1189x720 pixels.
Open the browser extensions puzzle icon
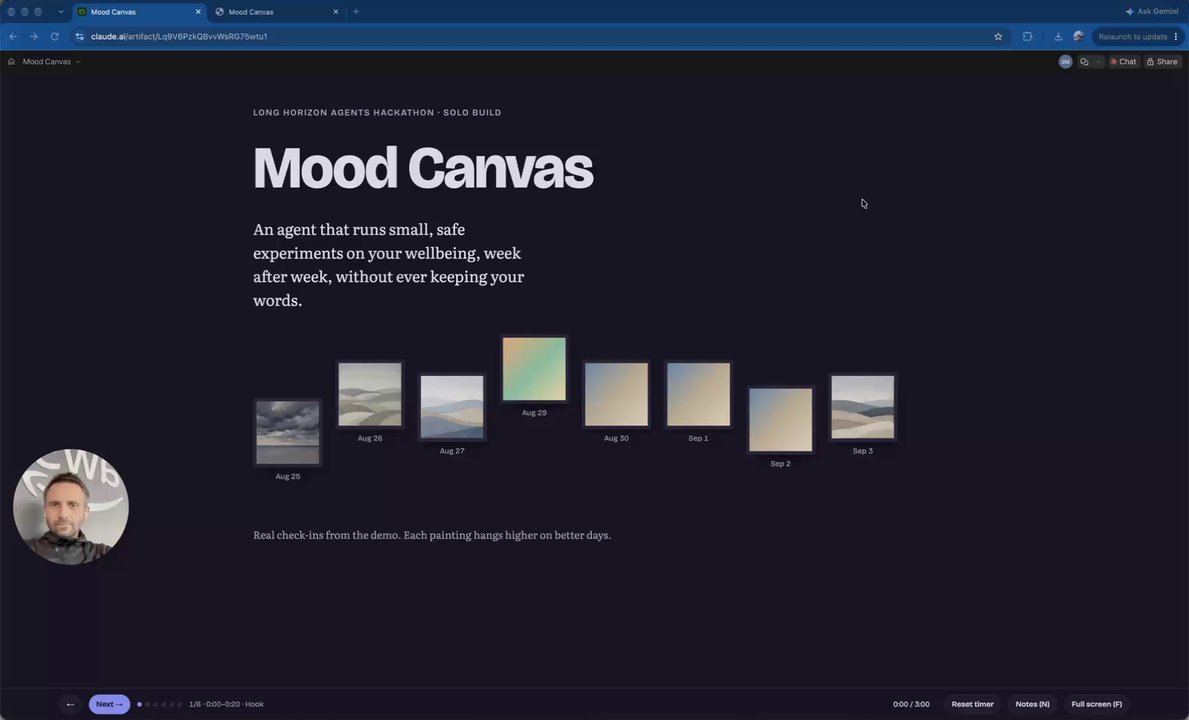coord(1027,36)
